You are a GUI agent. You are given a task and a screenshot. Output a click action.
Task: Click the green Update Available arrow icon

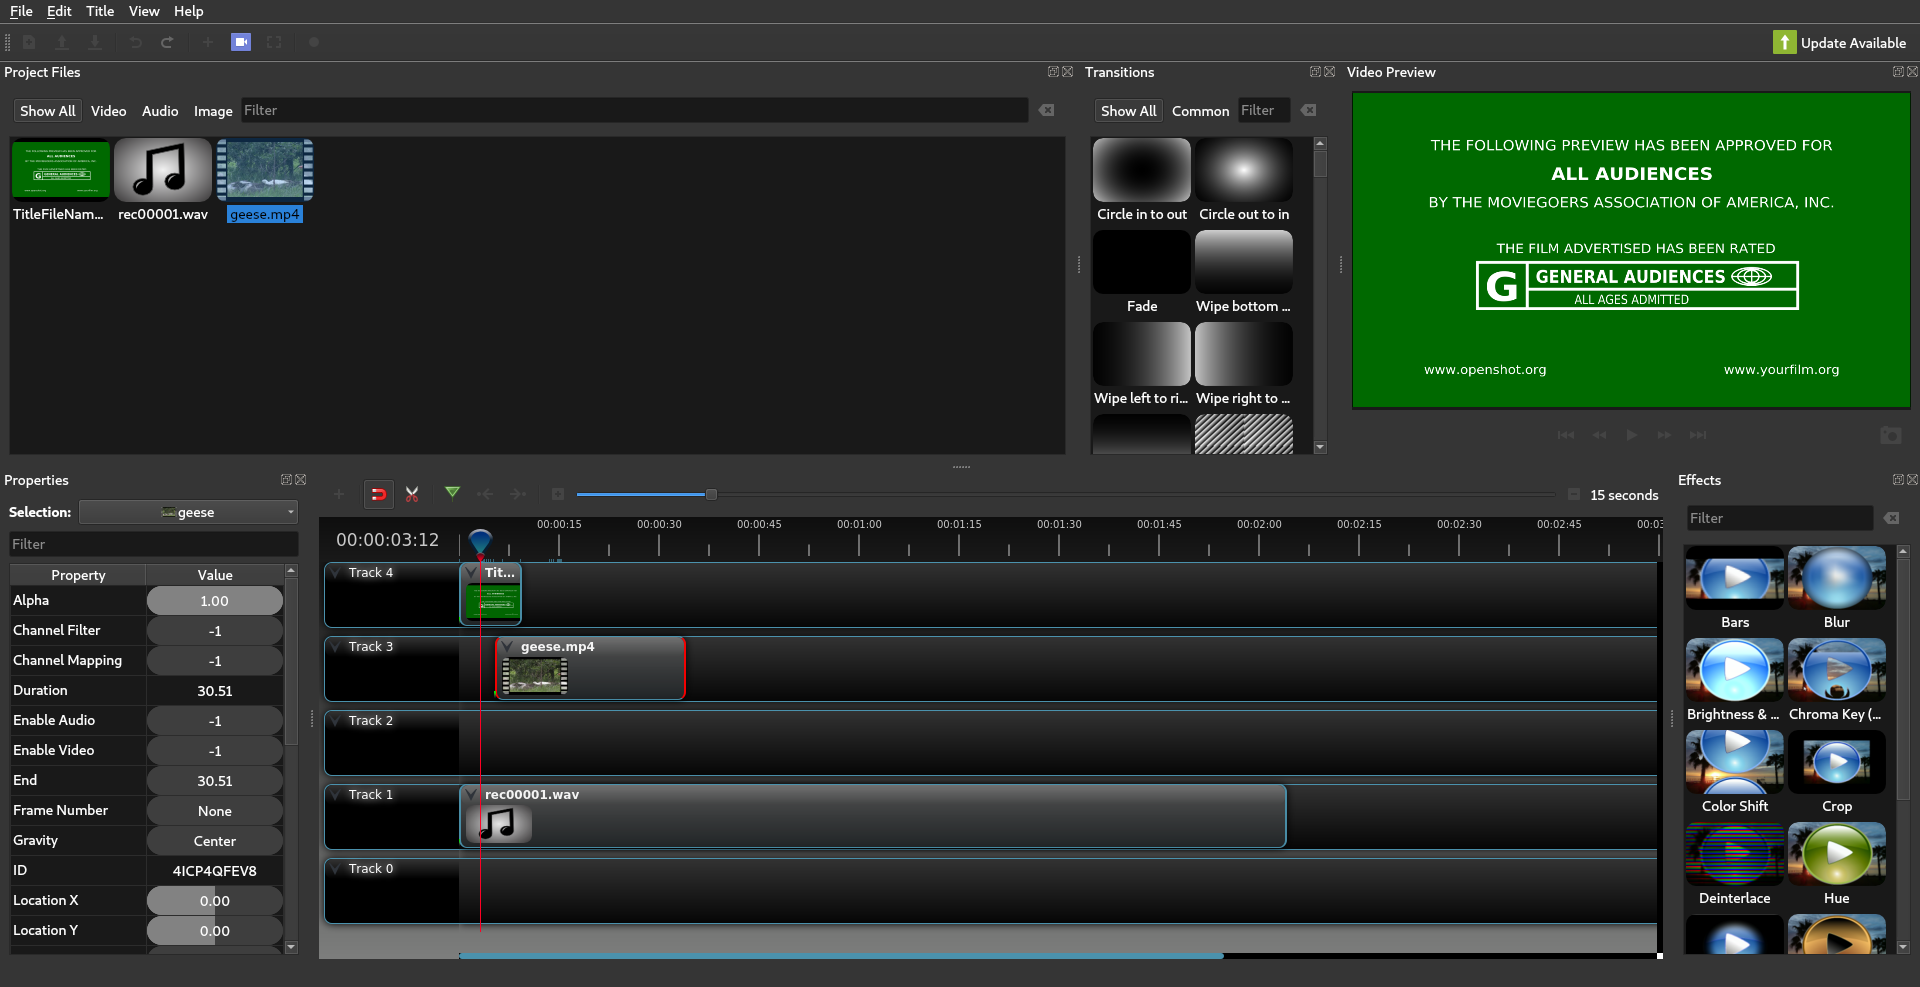pyautogui.click(x=1785, y=42)
